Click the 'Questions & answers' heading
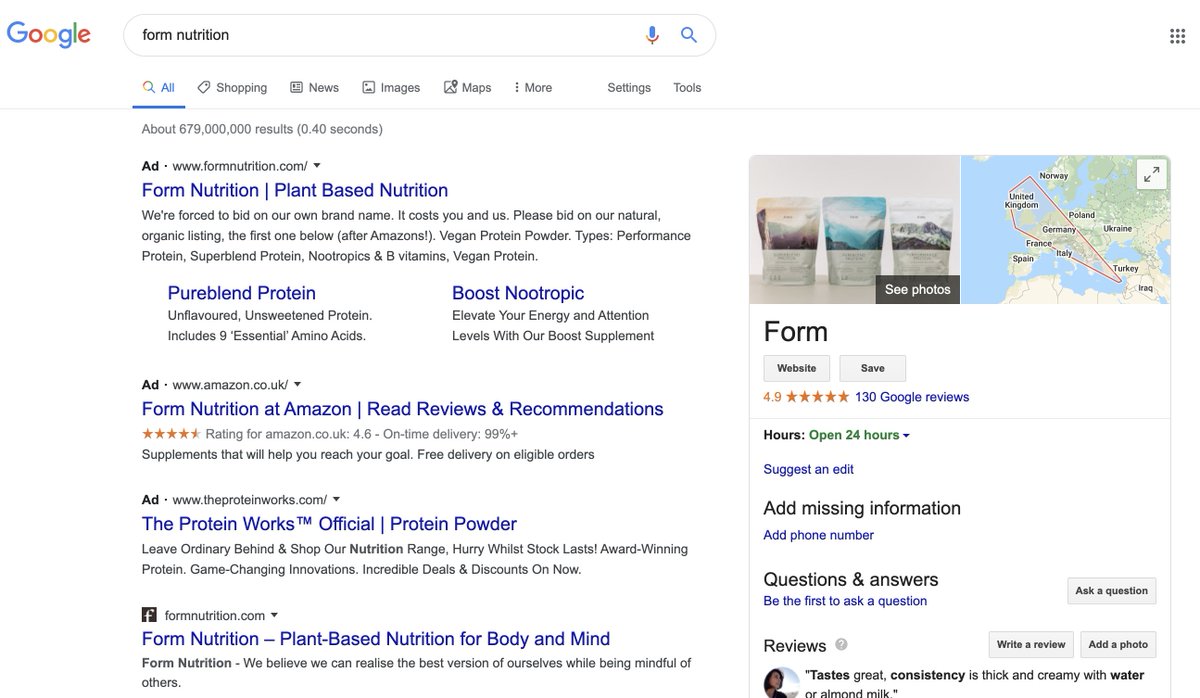1200x698 pixels. coord(851,579)
